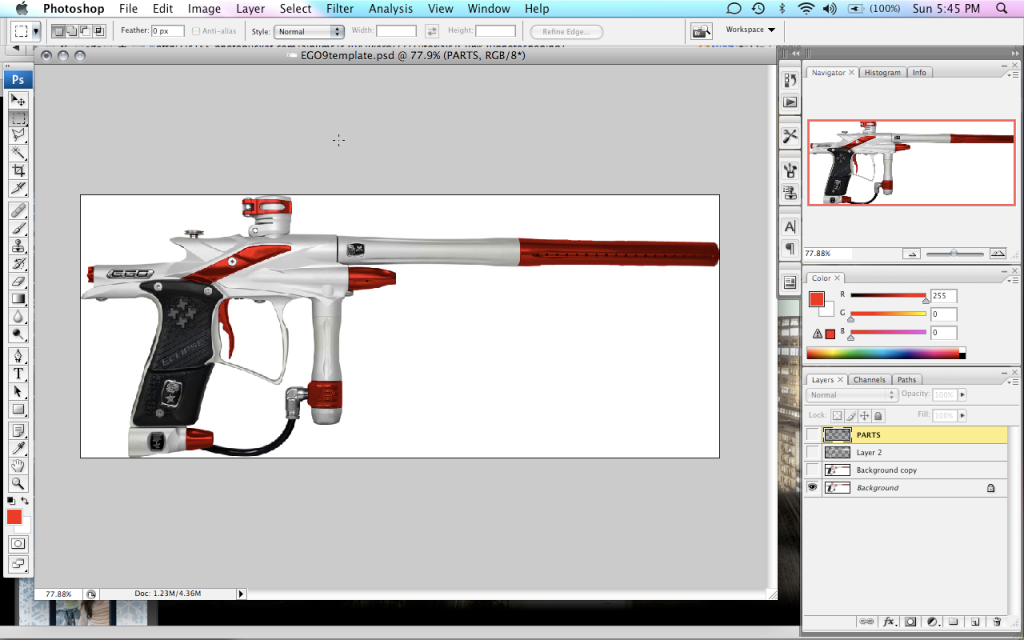Select the Clone Stamp tool

18,246
